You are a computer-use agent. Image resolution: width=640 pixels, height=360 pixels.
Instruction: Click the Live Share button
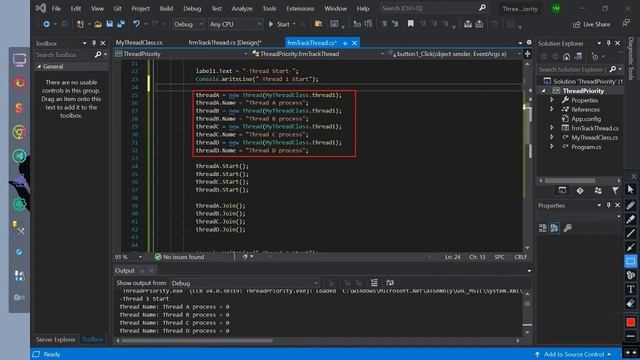[592, 24]
